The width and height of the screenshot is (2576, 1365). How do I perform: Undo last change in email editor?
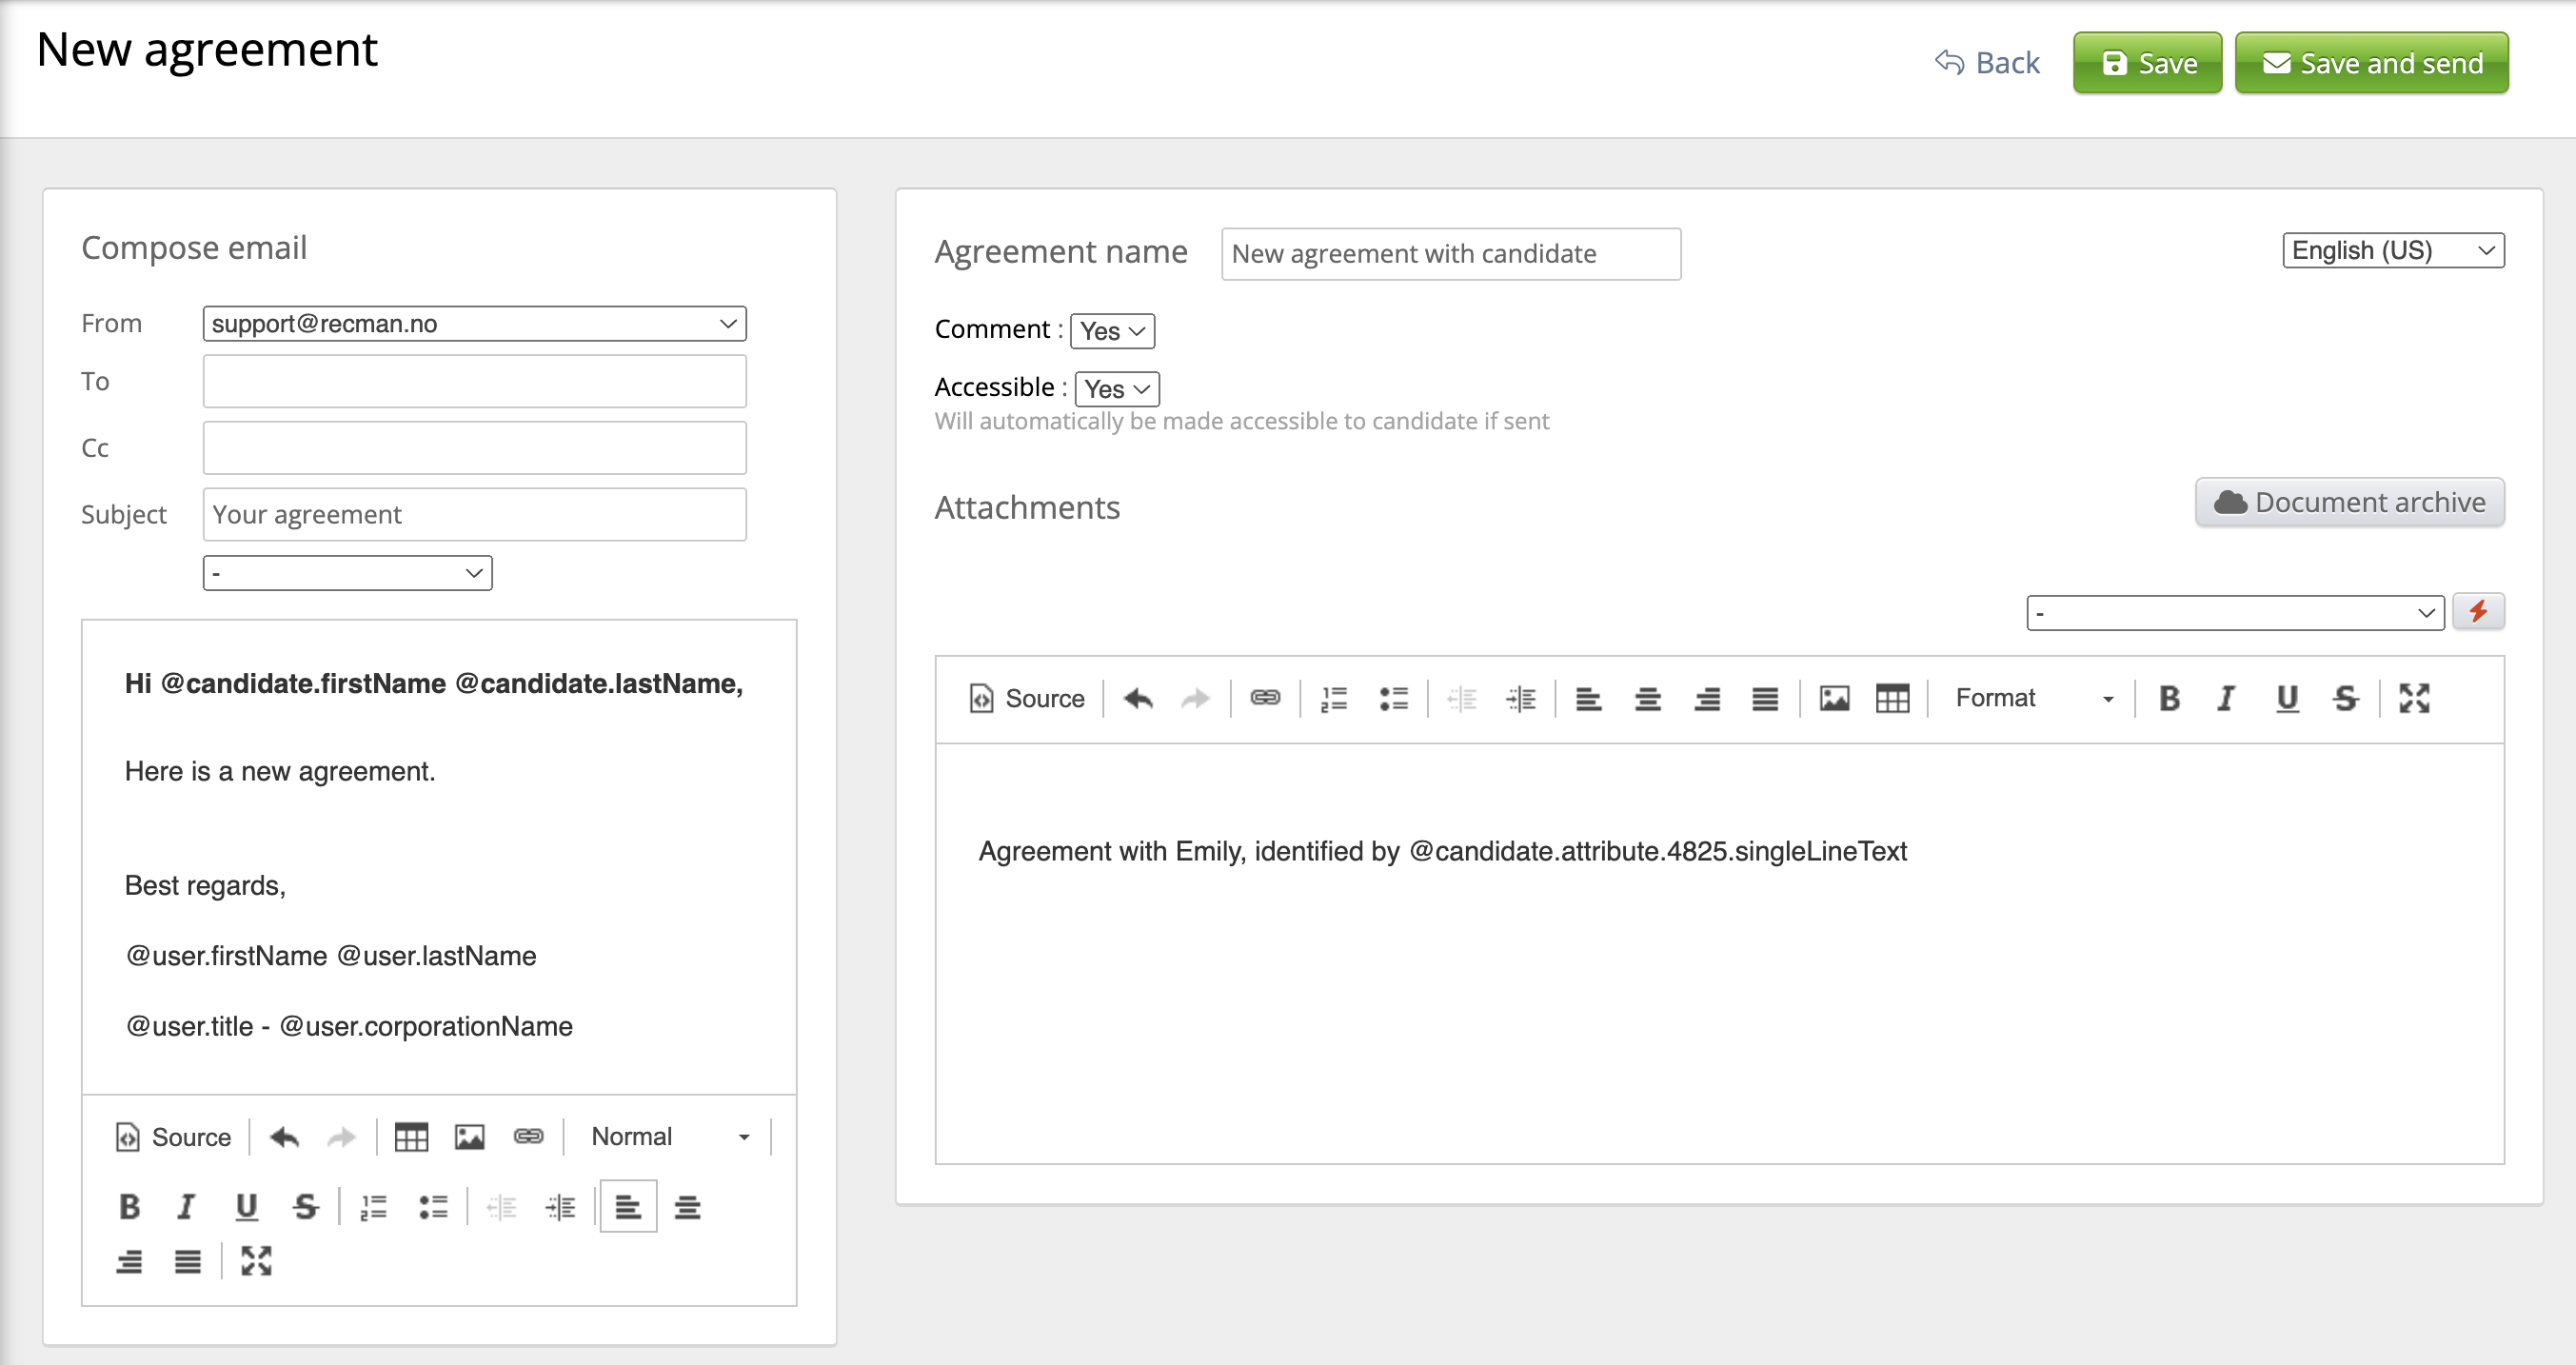point(285,1137)
